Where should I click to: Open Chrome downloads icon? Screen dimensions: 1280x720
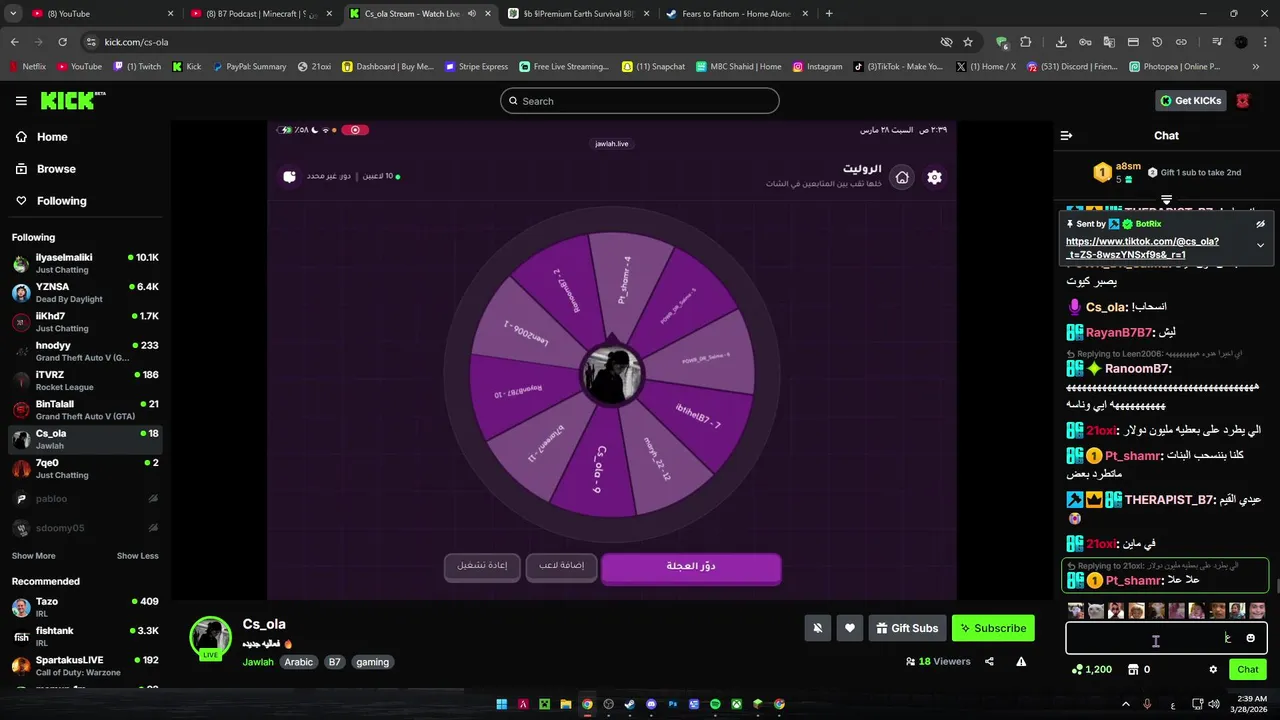1061,42
